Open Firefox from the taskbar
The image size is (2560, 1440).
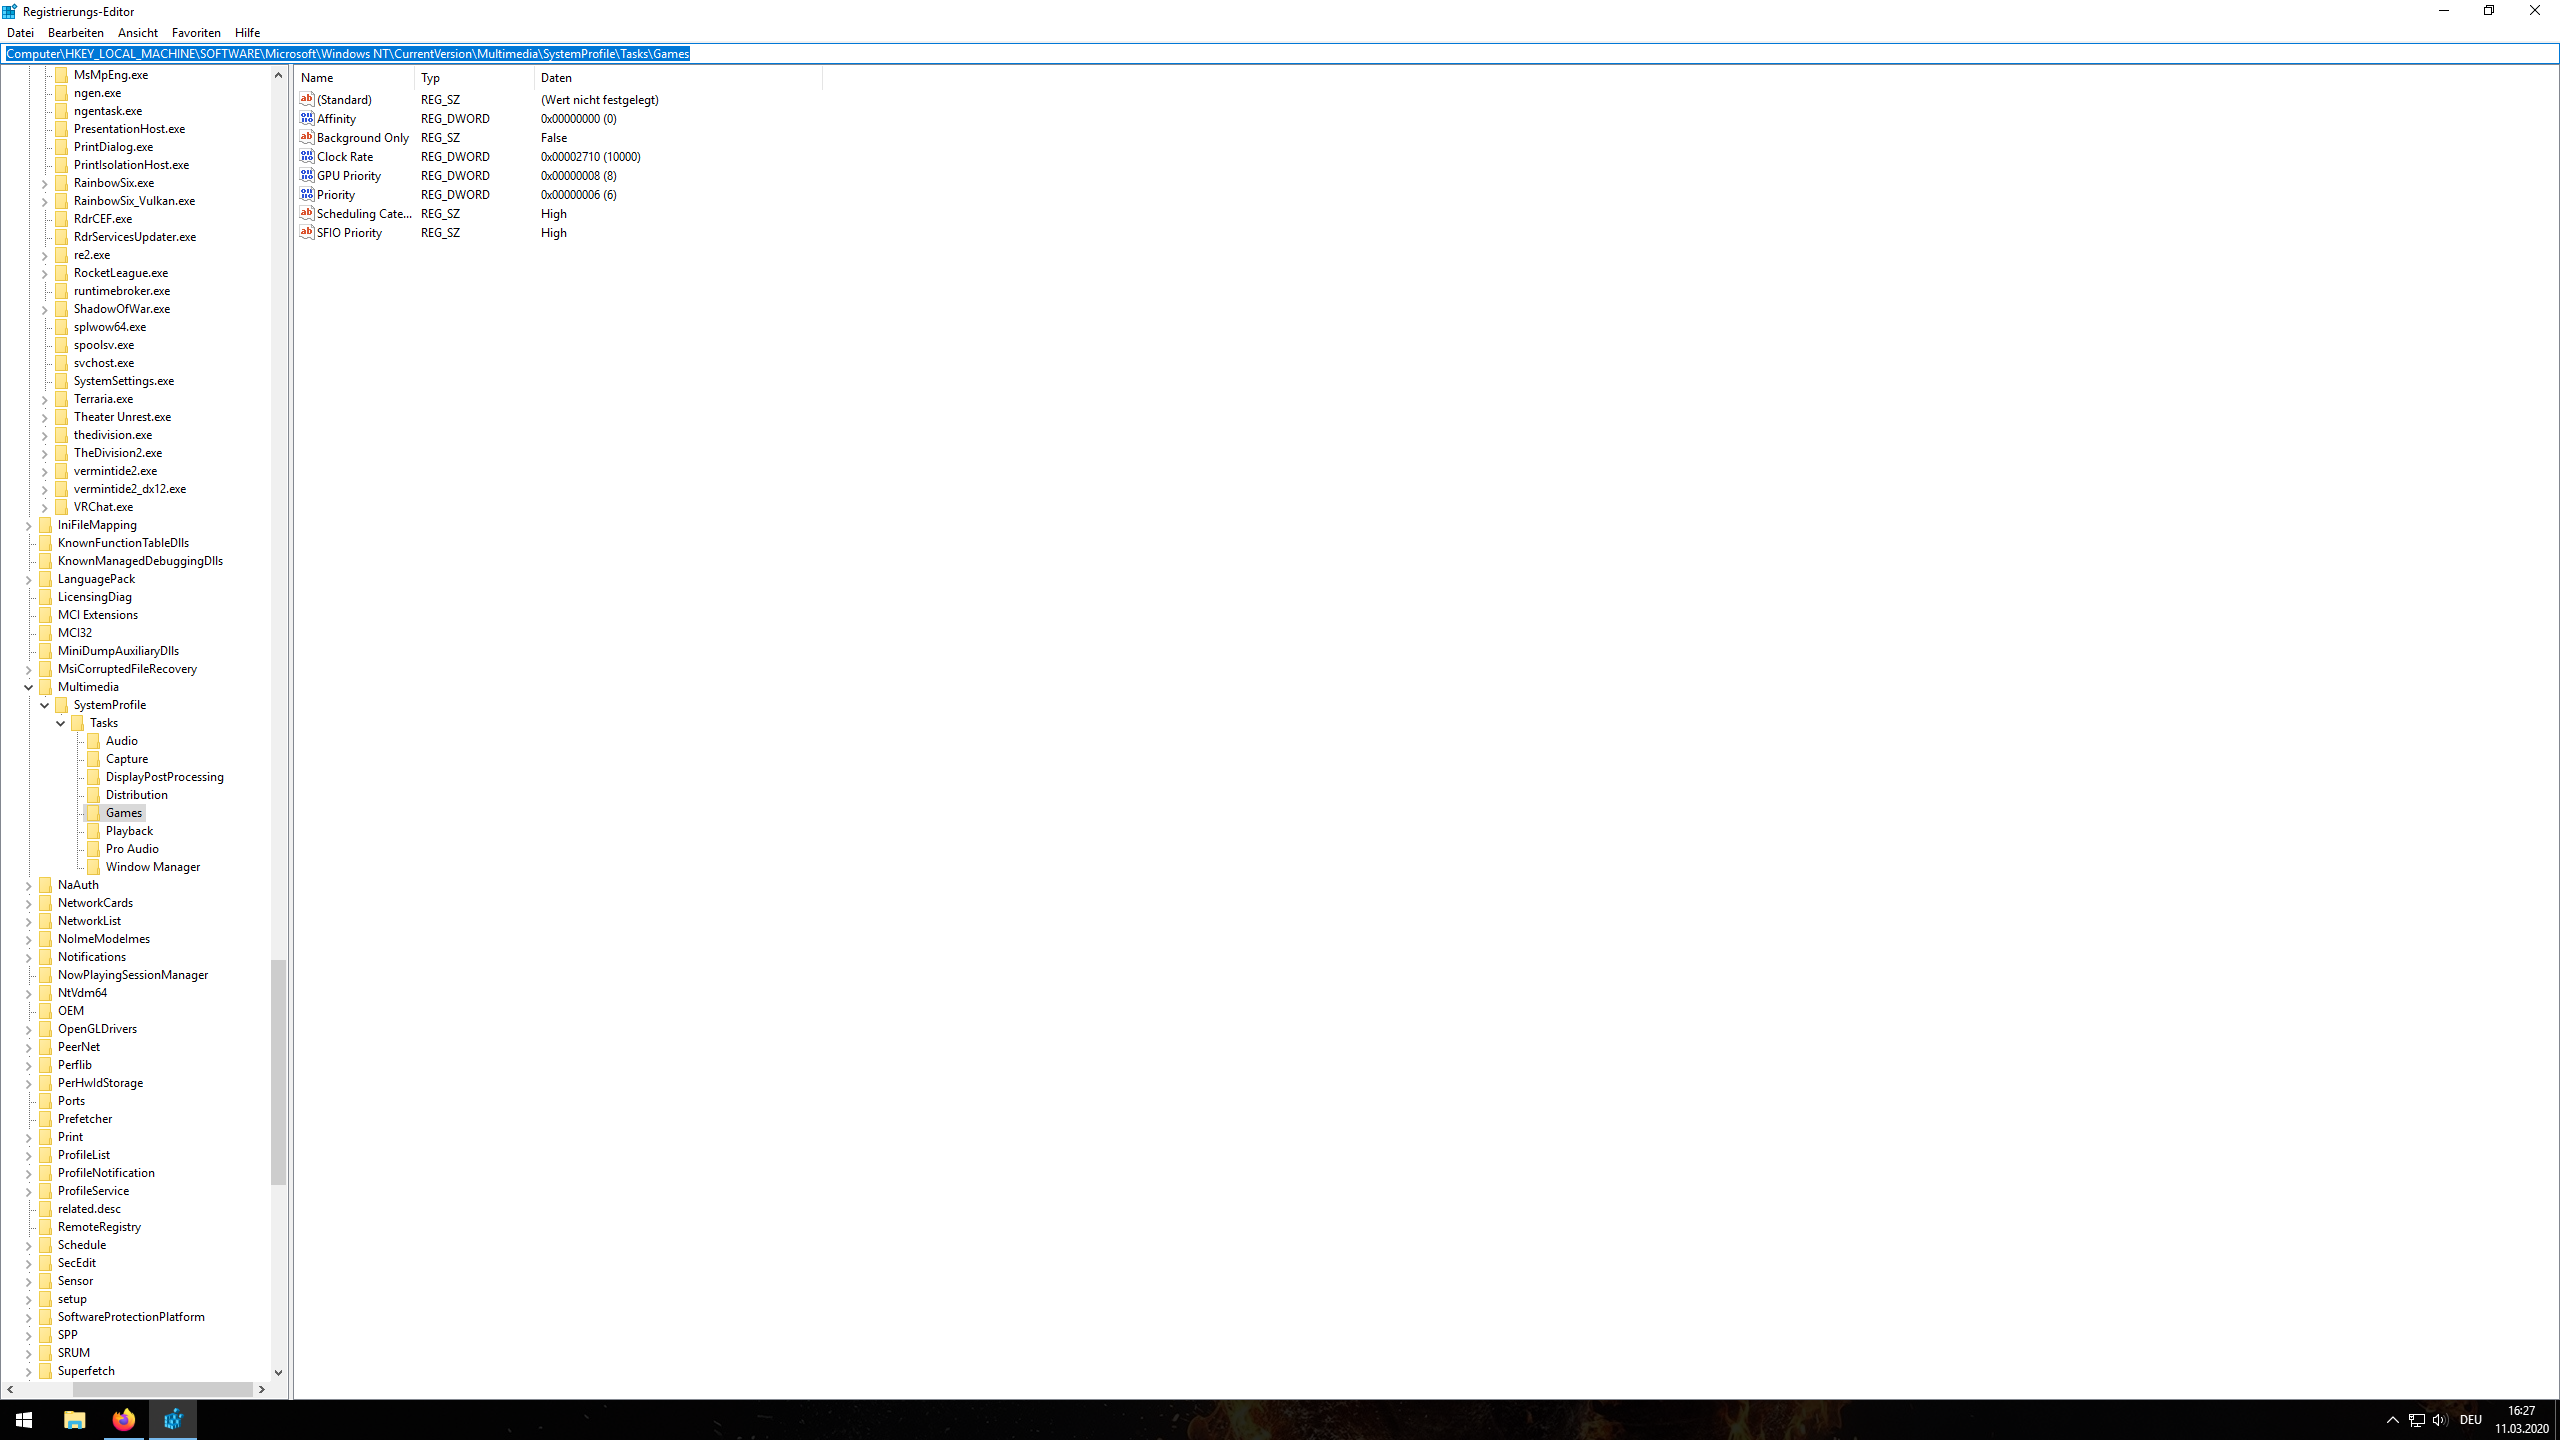pyautogui.click(x=124, y=1420)
